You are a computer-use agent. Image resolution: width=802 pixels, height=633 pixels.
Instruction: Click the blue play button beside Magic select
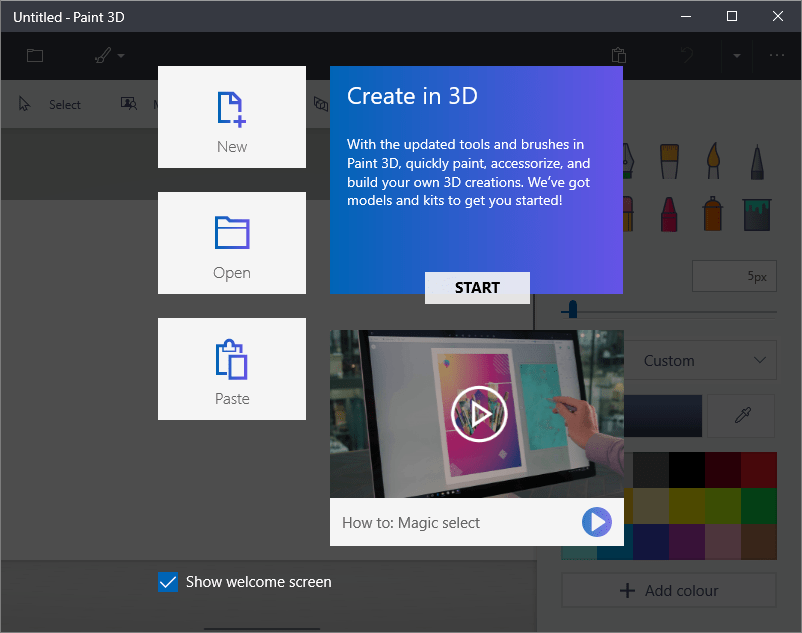[596, 522]
